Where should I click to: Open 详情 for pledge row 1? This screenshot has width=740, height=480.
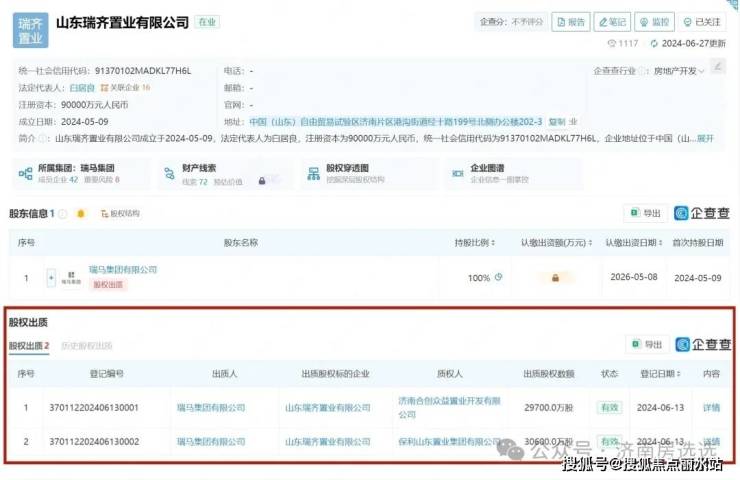tap(711, 407)
